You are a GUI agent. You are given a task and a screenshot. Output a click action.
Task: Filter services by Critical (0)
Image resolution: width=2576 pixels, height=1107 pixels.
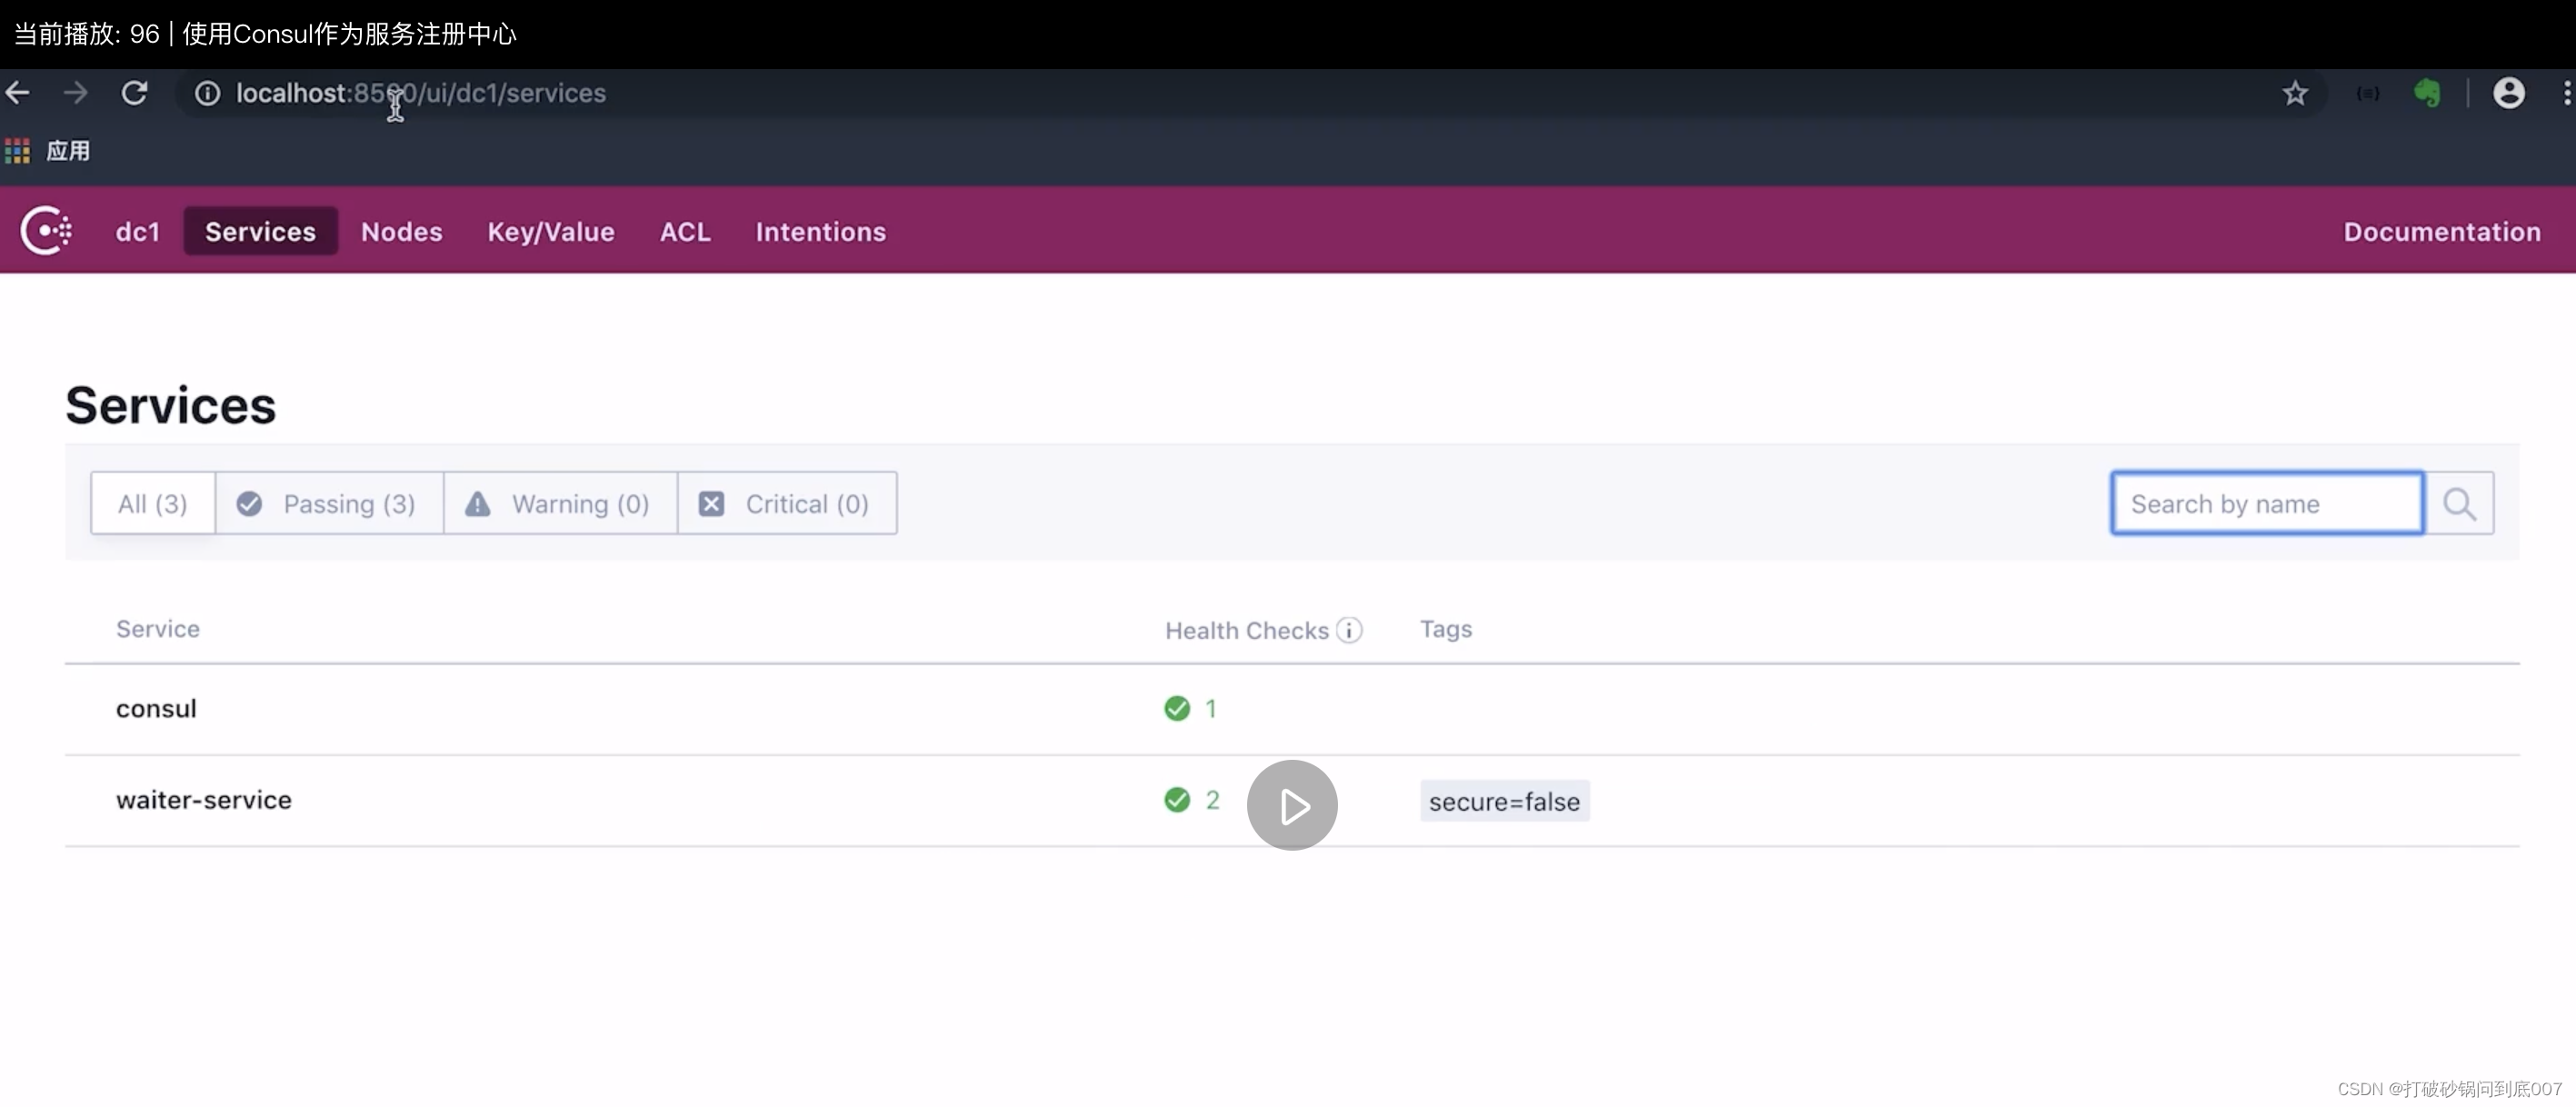pyautogui.click(x=787, y=503)
